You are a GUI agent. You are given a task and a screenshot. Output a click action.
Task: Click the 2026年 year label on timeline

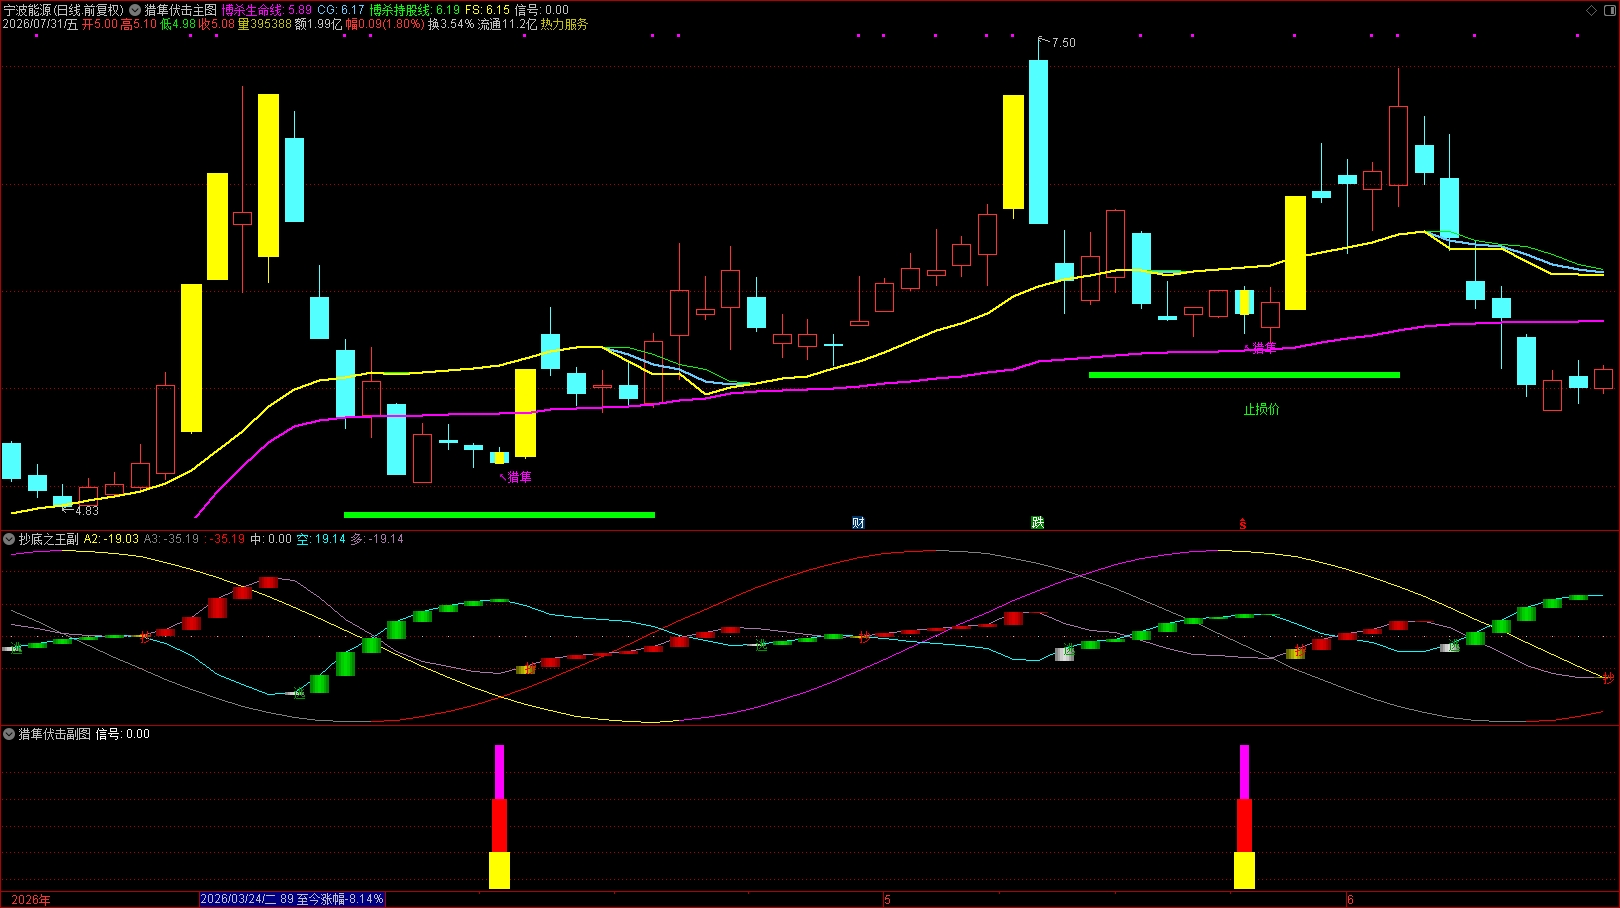(31, 900)
